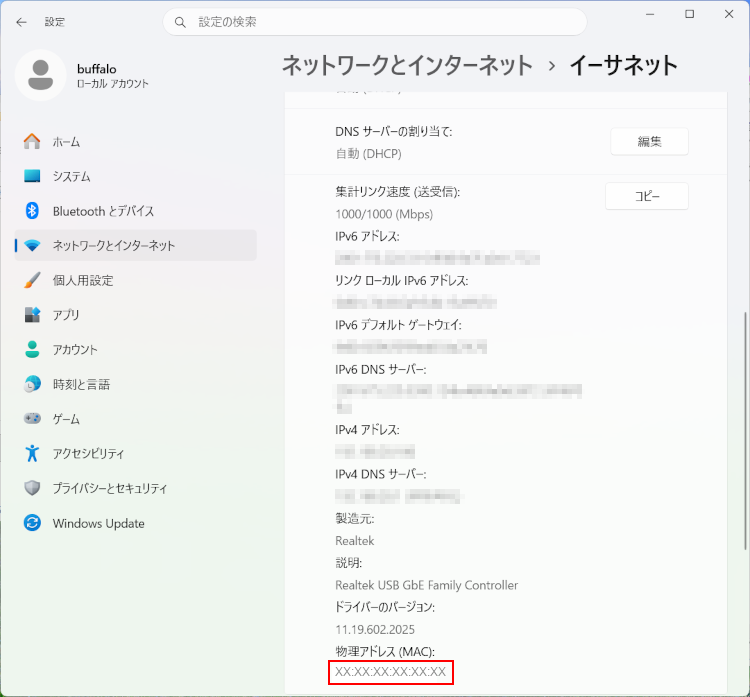The height and width of the screenshot is (697, 750).
Task: Click the IPv6 デフォルト ゲートウェイ label
Action: point(398,325)
